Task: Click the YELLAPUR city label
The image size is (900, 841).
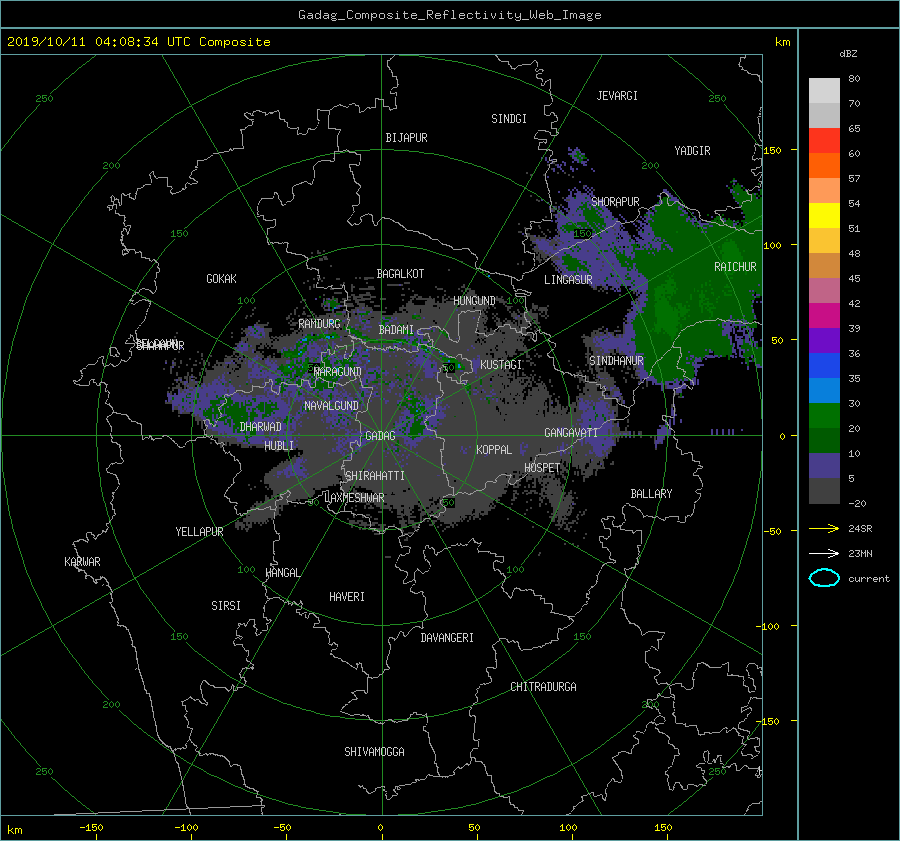Action: click(x=199, y=532)
